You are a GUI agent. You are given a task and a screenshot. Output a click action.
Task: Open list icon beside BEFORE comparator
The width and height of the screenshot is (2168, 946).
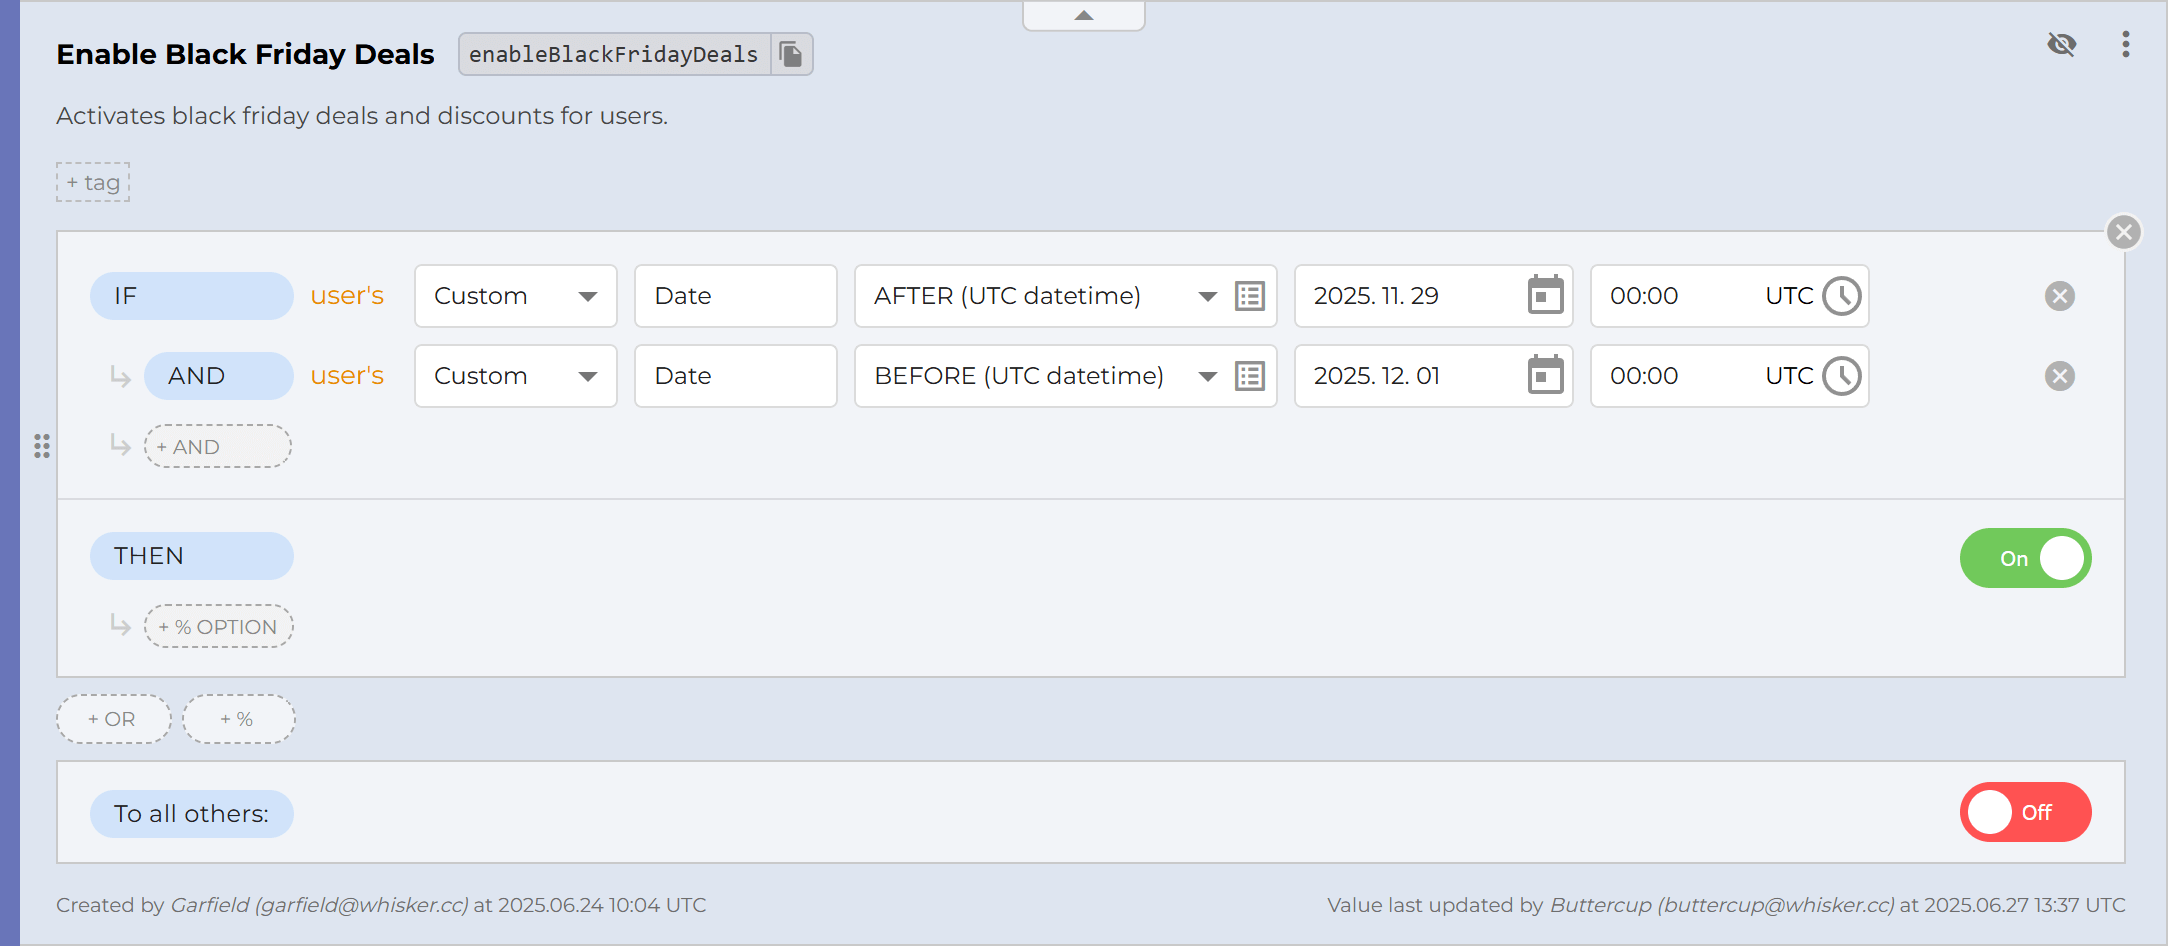[1250, 376]
